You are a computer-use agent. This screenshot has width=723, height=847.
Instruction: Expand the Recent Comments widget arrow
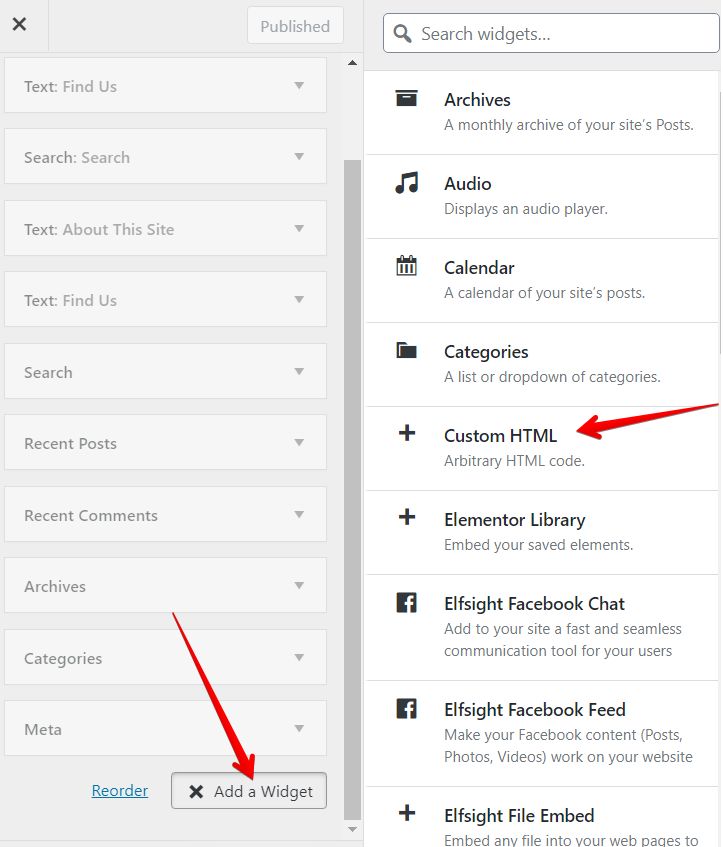[x=298, y=515]
